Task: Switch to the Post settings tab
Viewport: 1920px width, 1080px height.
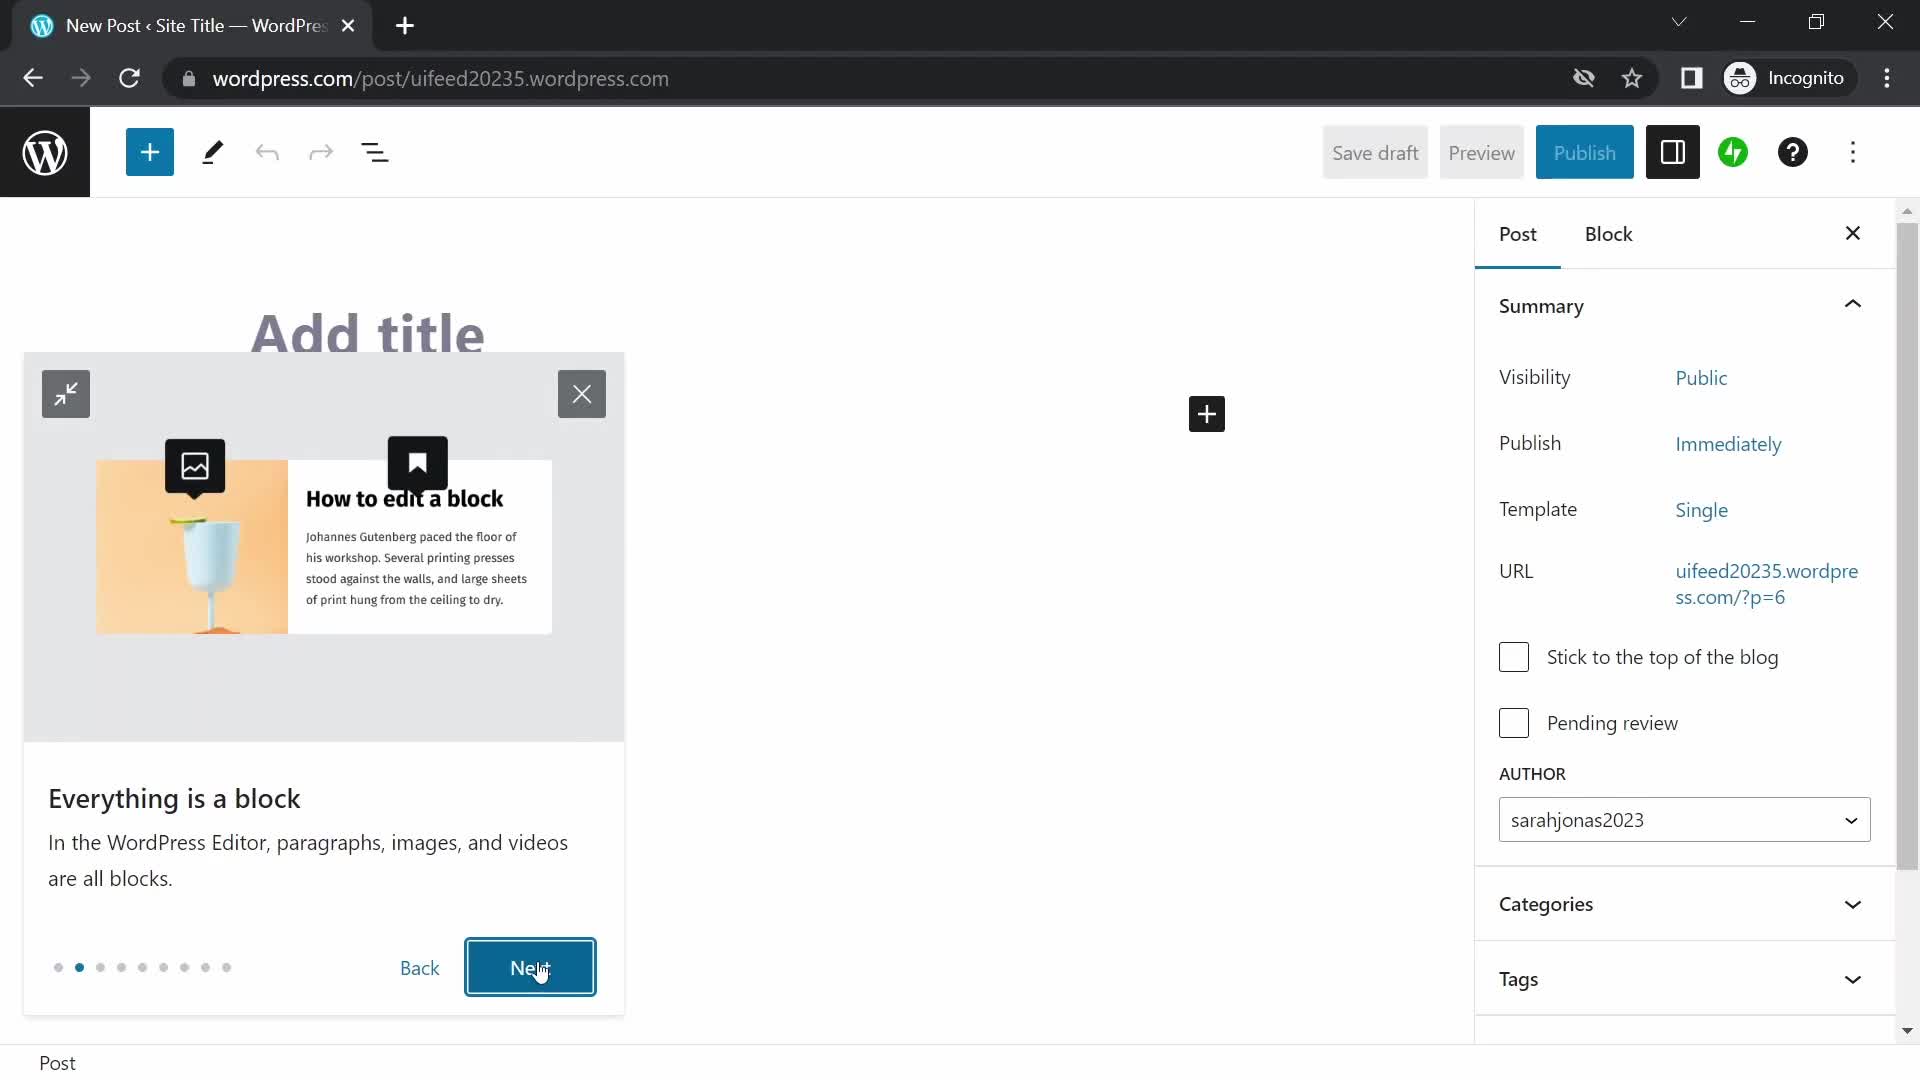Action: coord(1518,233)
